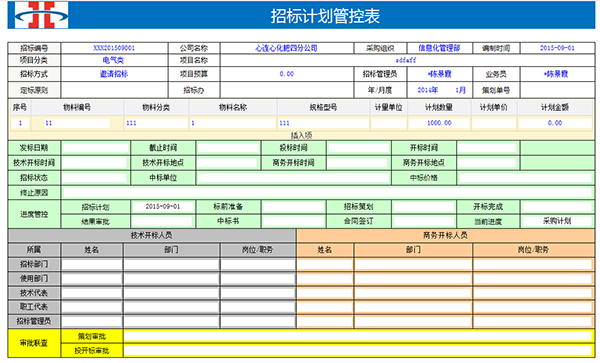Click the 策划审批 yellow input field
The height and width of the screenshot is (363, 600).
coord(358,336)
